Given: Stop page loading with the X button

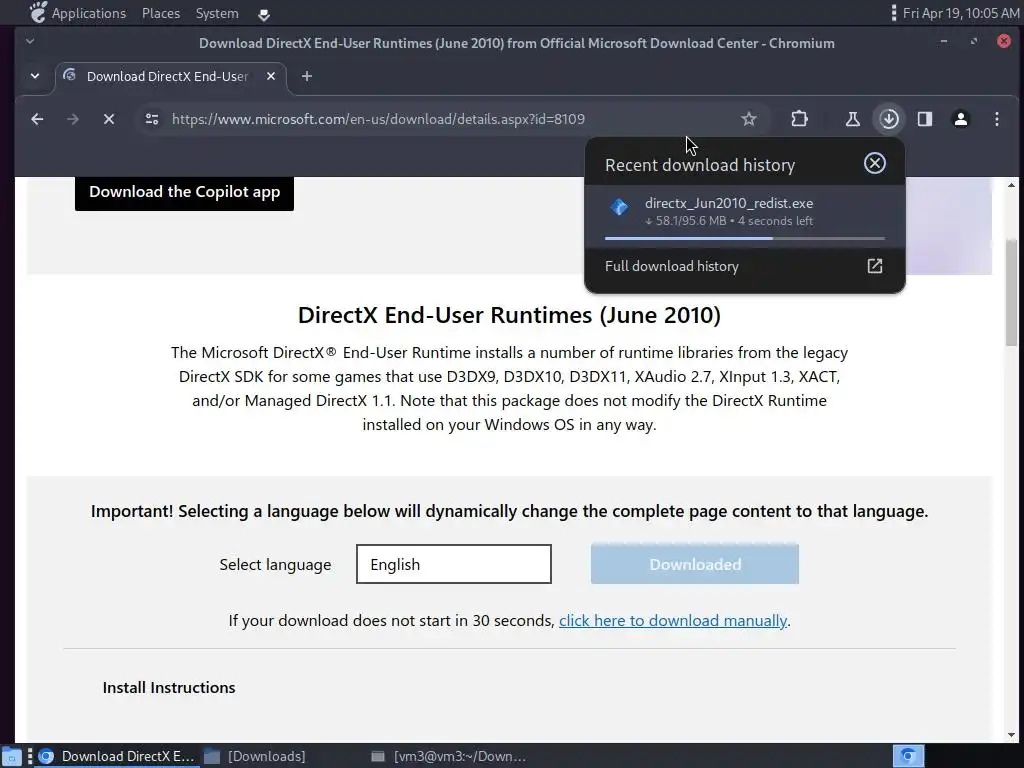Looking at the screenshot, I should (x=109, y=119).
